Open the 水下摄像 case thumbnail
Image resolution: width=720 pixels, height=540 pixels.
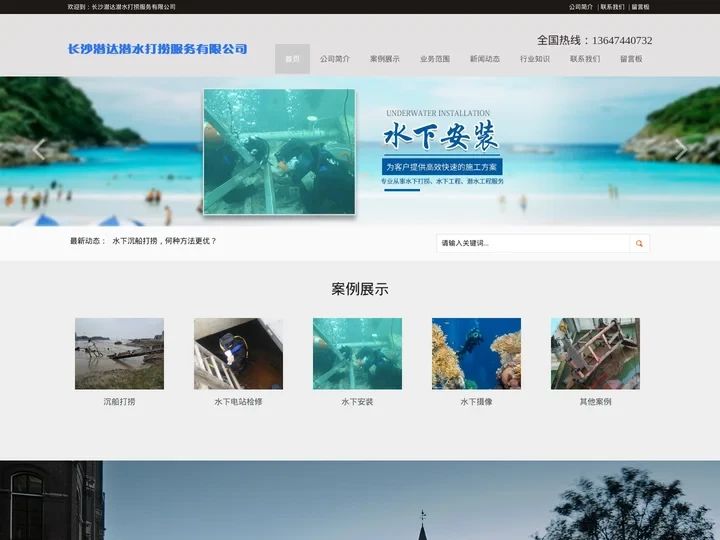[x=476, y=354]
